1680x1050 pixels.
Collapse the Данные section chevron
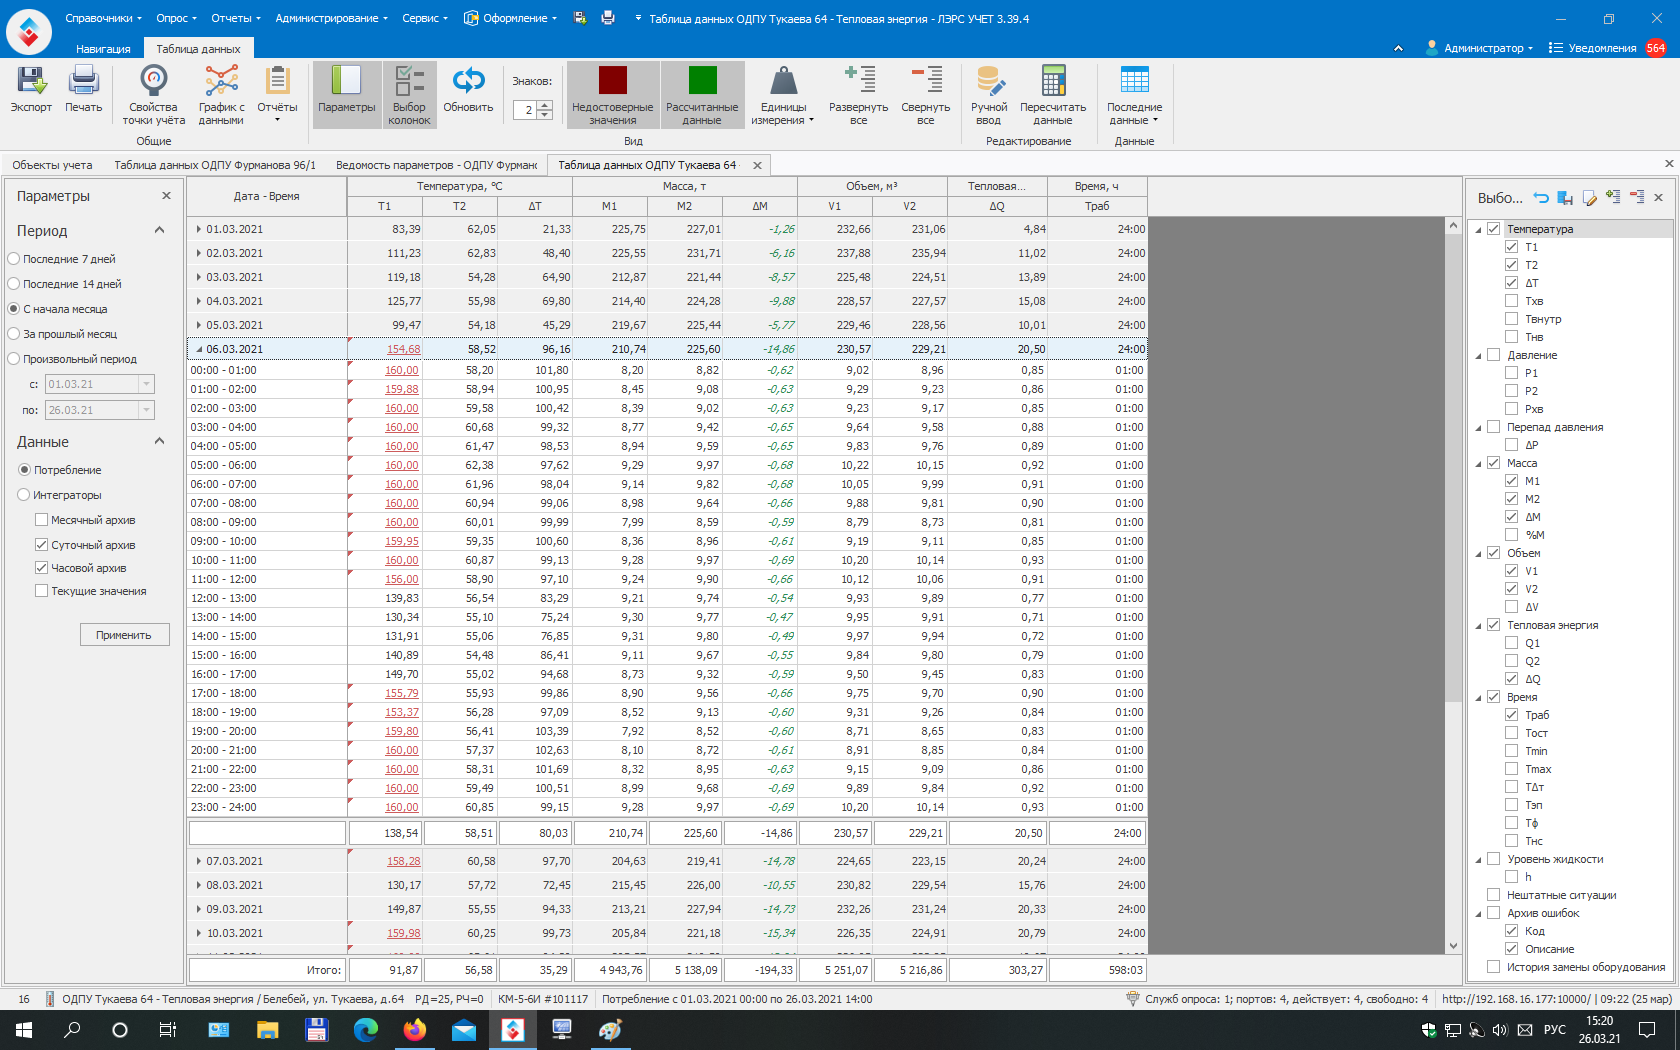159,442
